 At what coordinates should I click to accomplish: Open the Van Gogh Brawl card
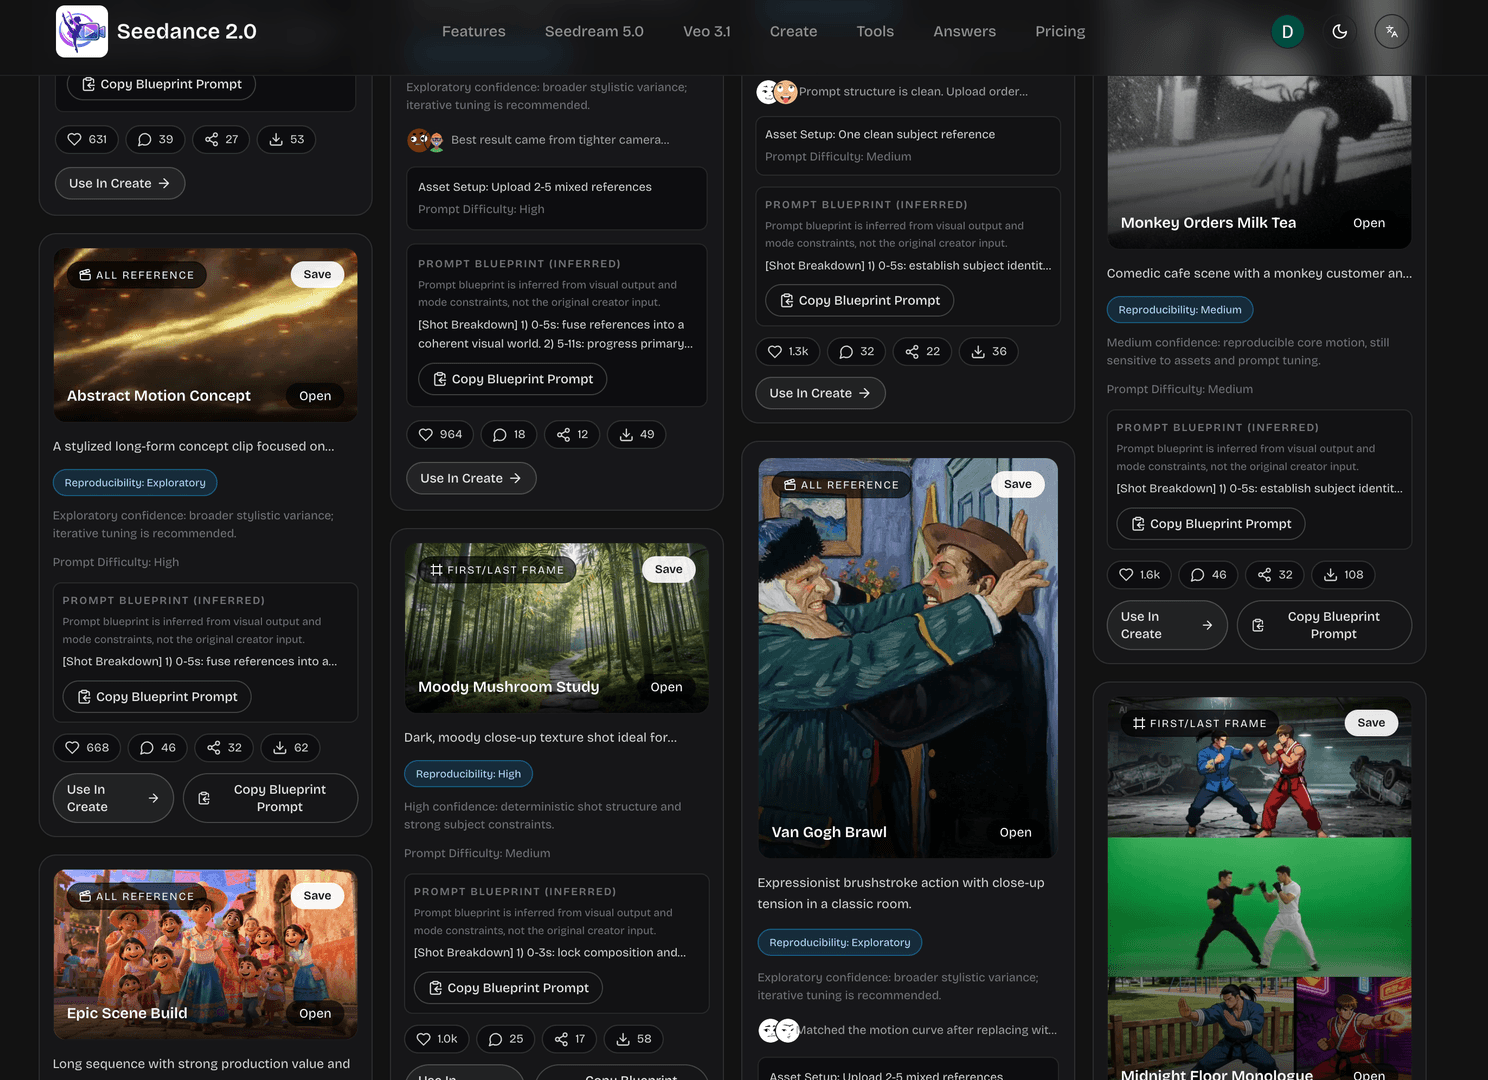1016,832
